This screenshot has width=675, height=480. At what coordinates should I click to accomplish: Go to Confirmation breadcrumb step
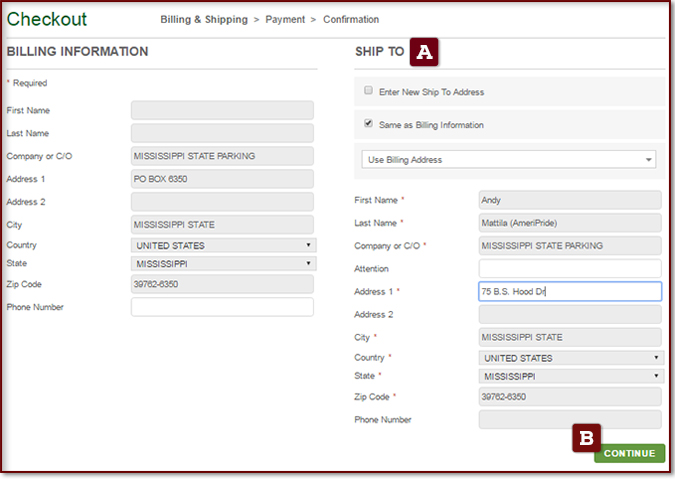[350, 19]
